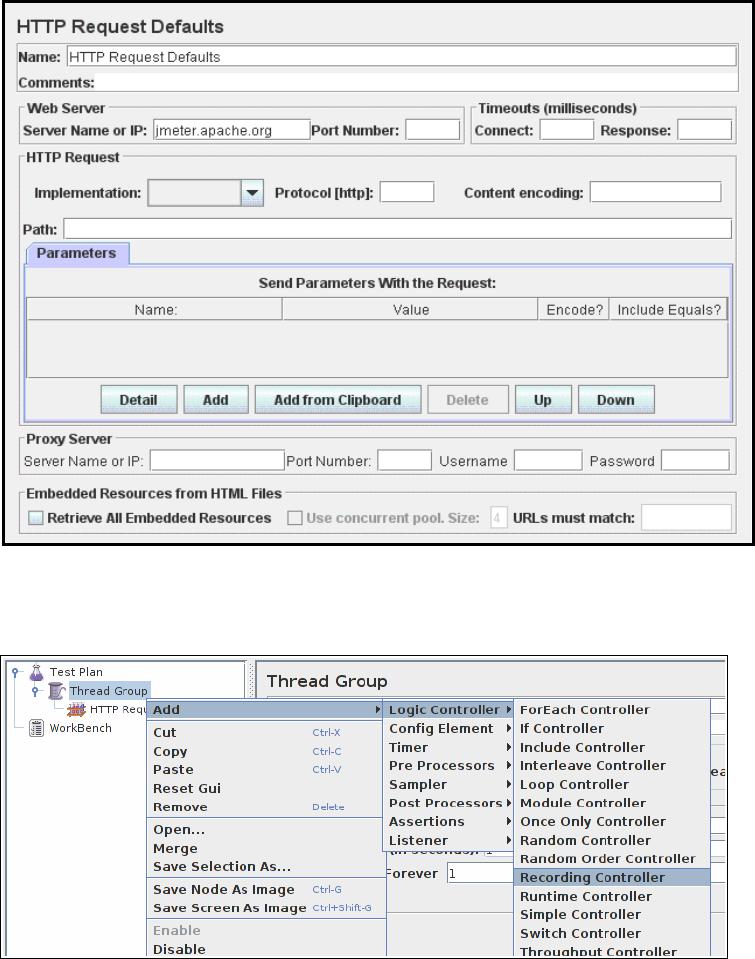
Task: Click the Test Plan flask icon
Action: tap(37, 672)
